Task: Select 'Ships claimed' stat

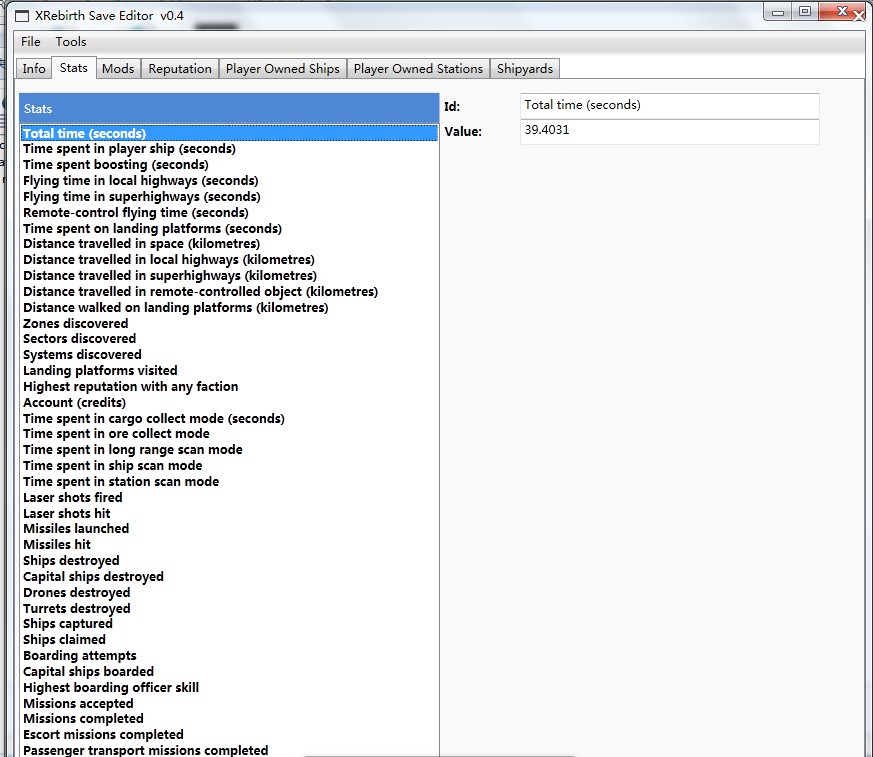Action: click(229, 640)
